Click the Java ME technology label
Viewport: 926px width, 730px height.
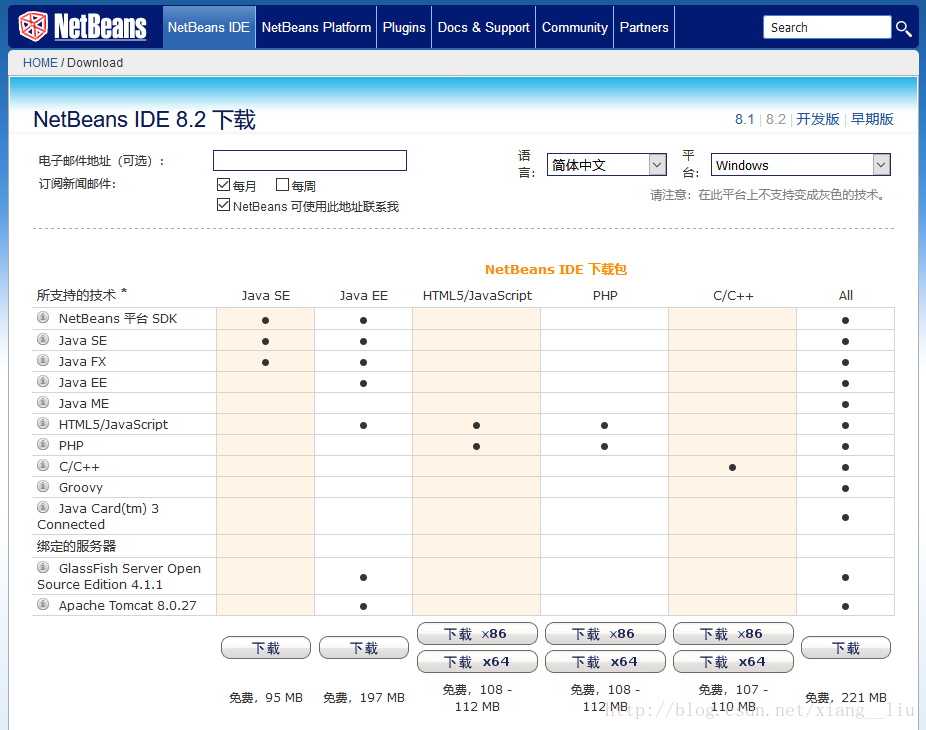[84, 403]
